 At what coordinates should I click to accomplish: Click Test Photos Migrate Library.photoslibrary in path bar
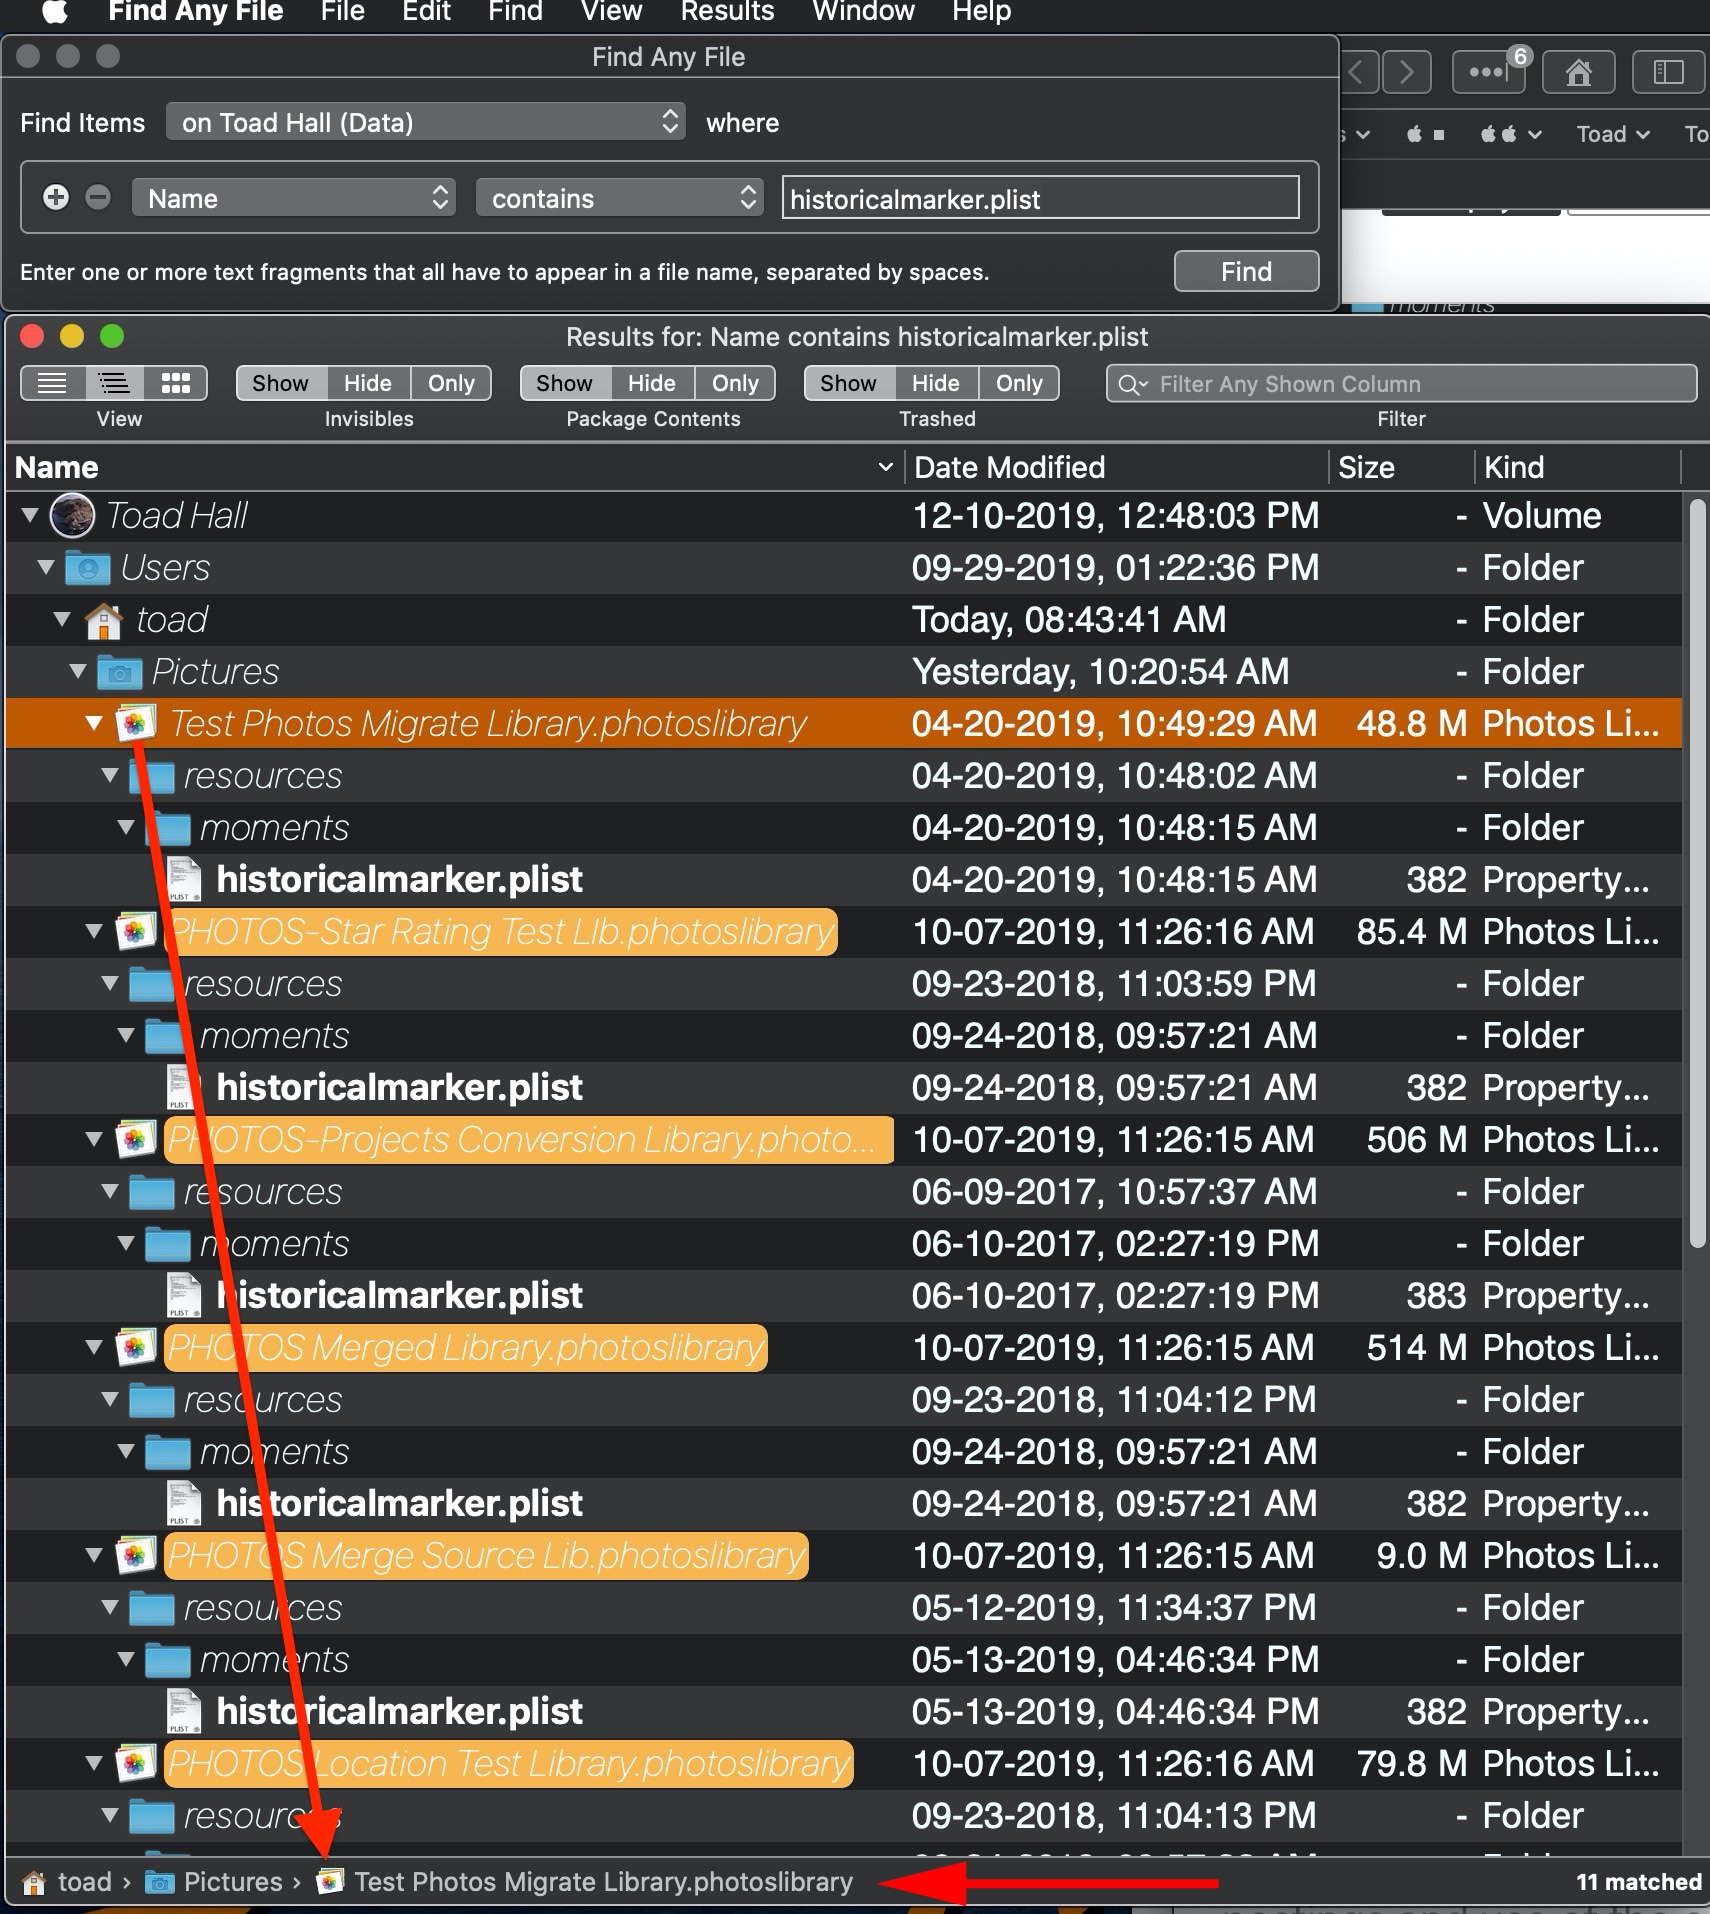click(603, 1882)
